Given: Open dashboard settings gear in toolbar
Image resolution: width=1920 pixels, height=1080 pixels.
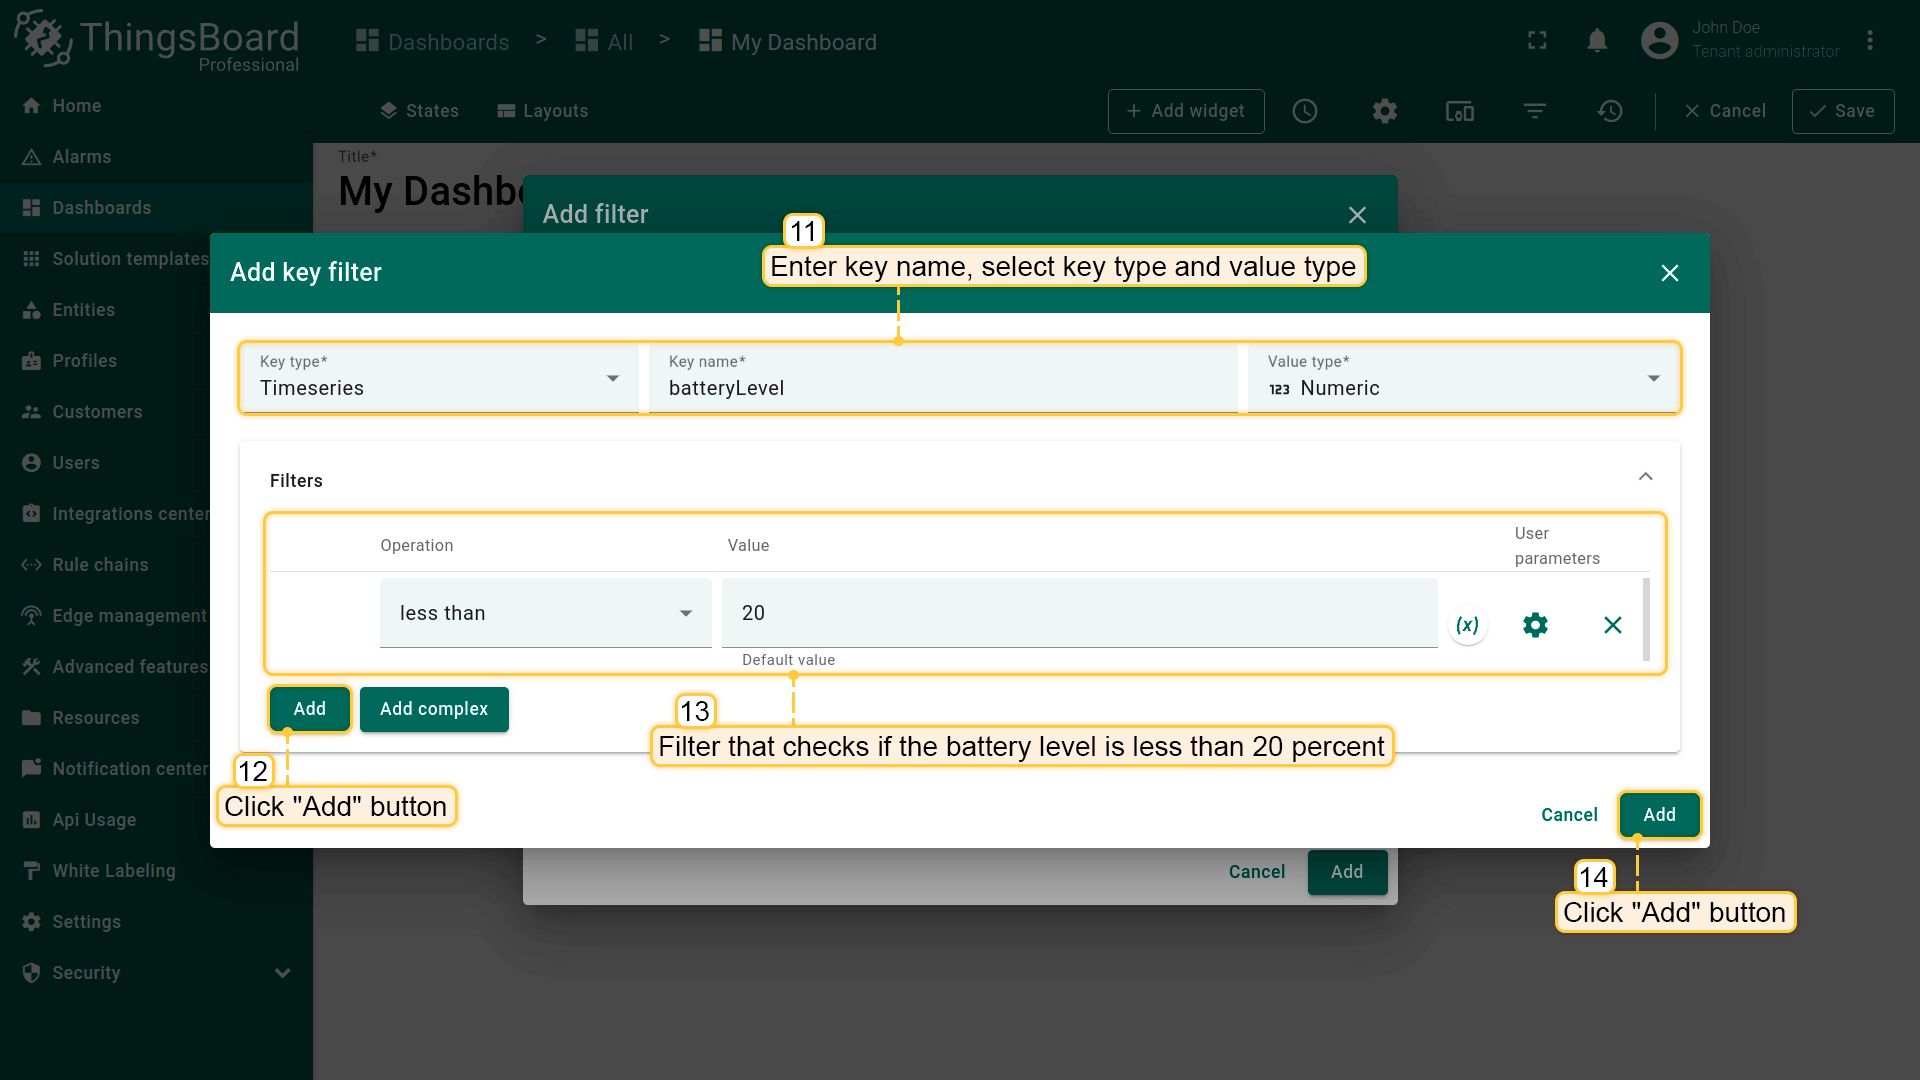Looking at the screenshot, I should click(x=1384, y=111).
